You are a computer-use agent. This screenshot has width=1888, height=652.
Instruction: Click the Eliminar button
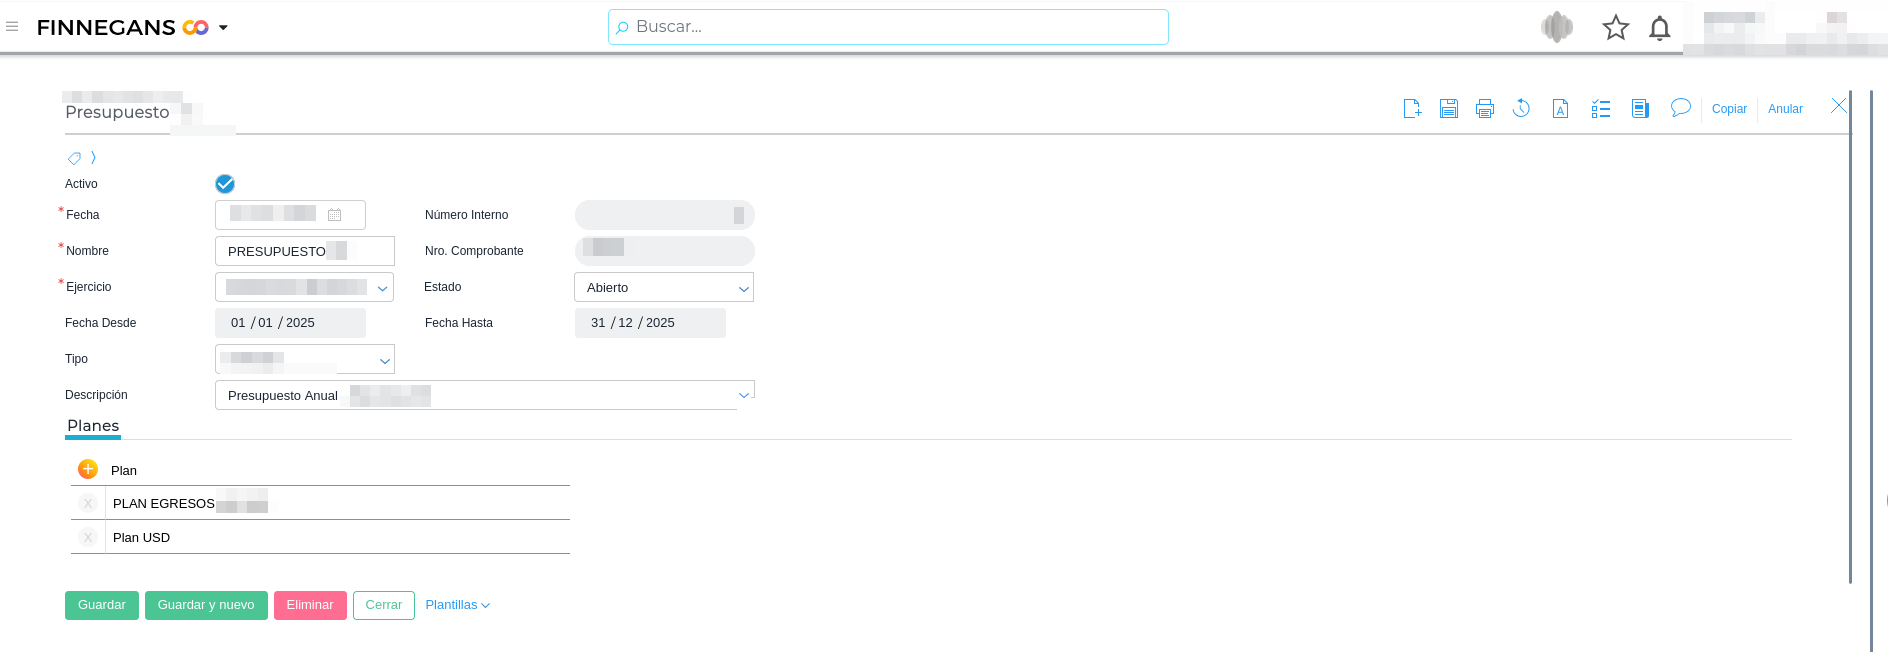310,605
